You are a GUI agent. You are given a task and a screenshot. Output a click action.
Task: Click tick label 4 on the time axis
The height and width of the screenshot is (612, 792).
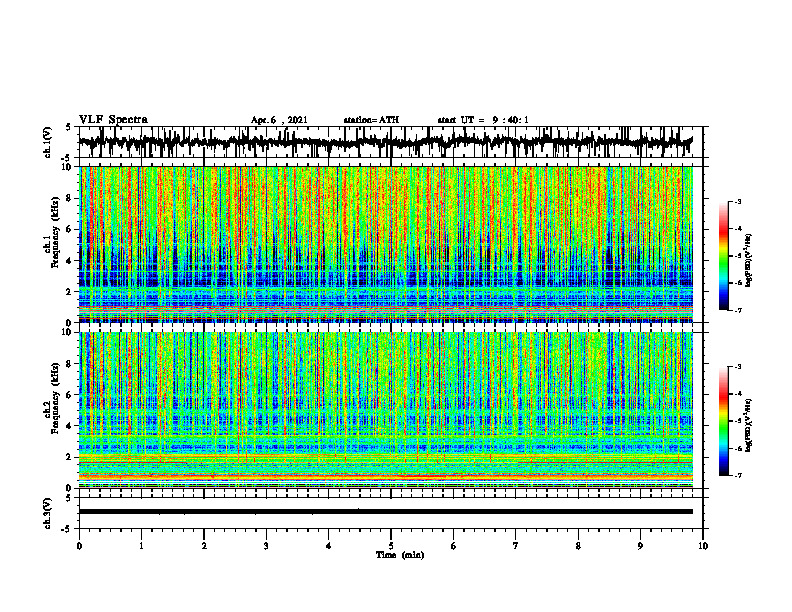(x=329, y=546)
